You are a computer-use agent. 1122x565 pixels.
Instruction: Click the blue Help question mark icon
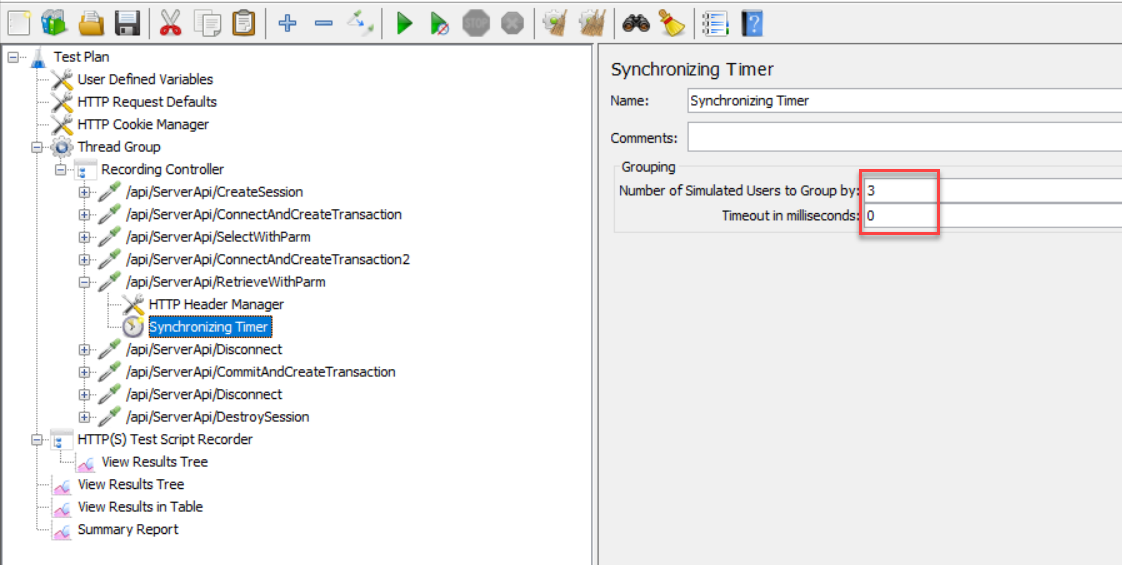pyautogui.click(x=752, y=22)
